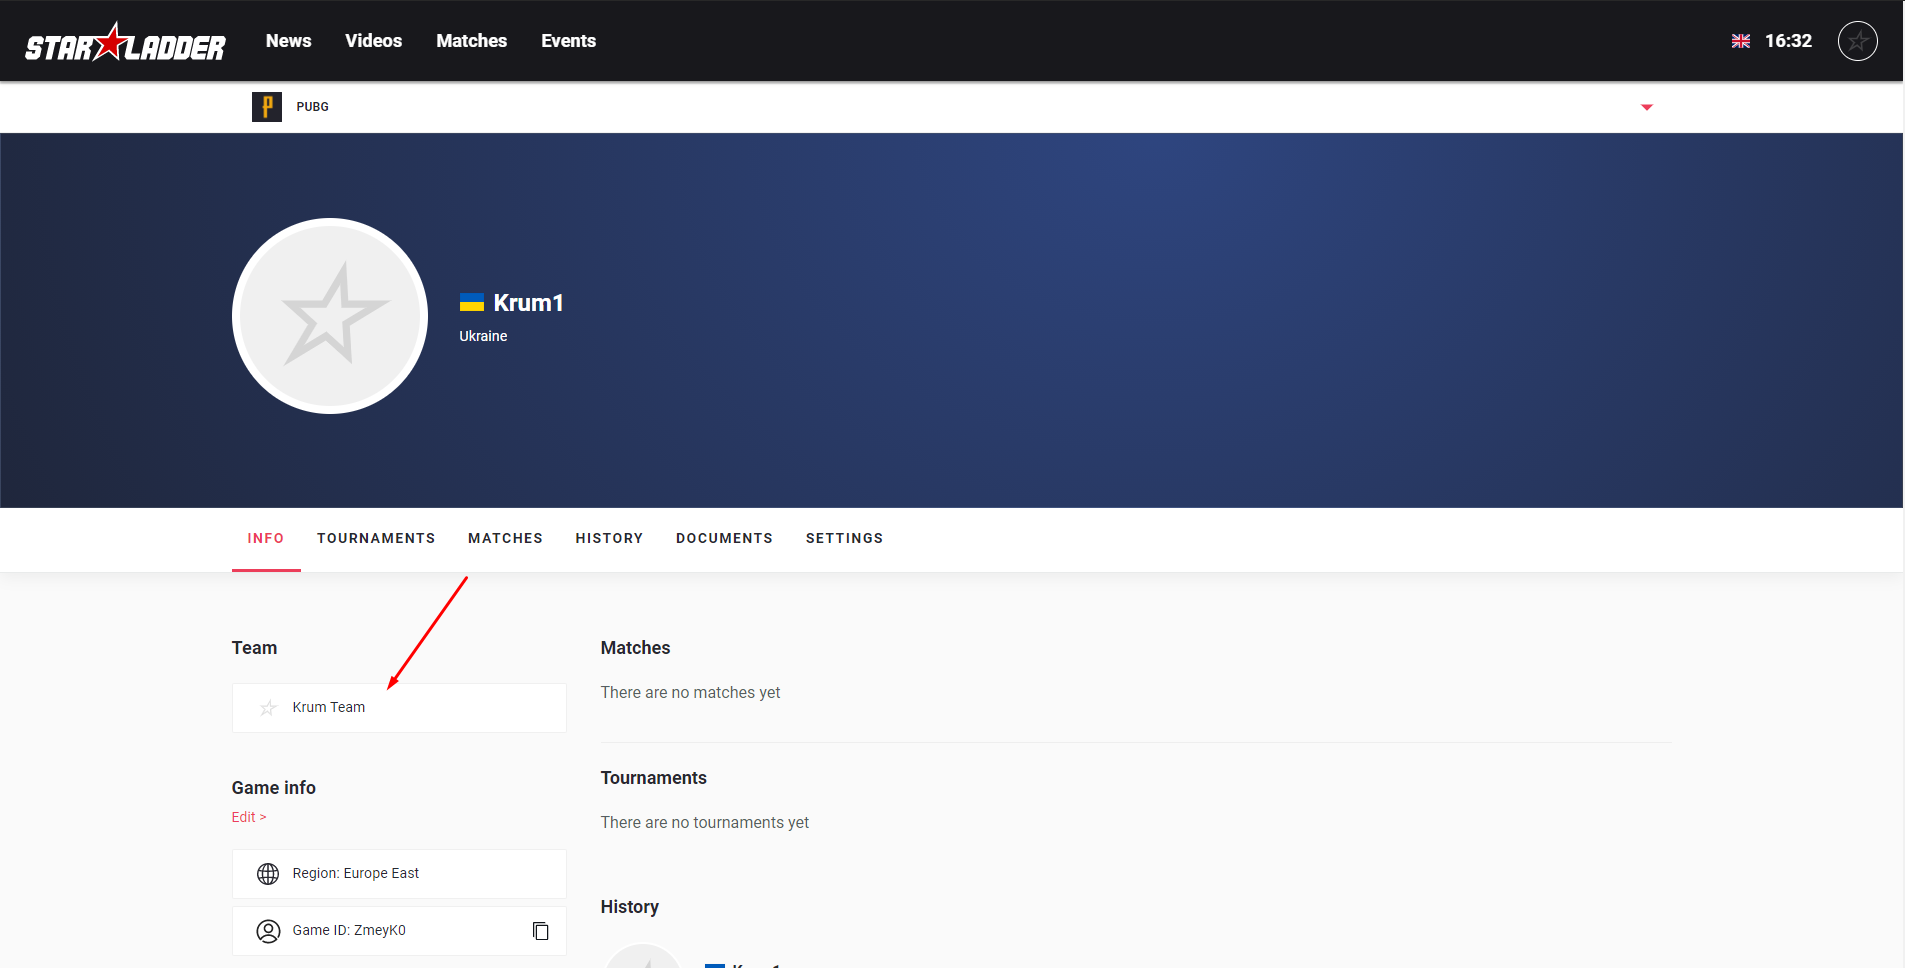
Task: Click the UK flag language icon
Action: click(x=1740, y=41)
